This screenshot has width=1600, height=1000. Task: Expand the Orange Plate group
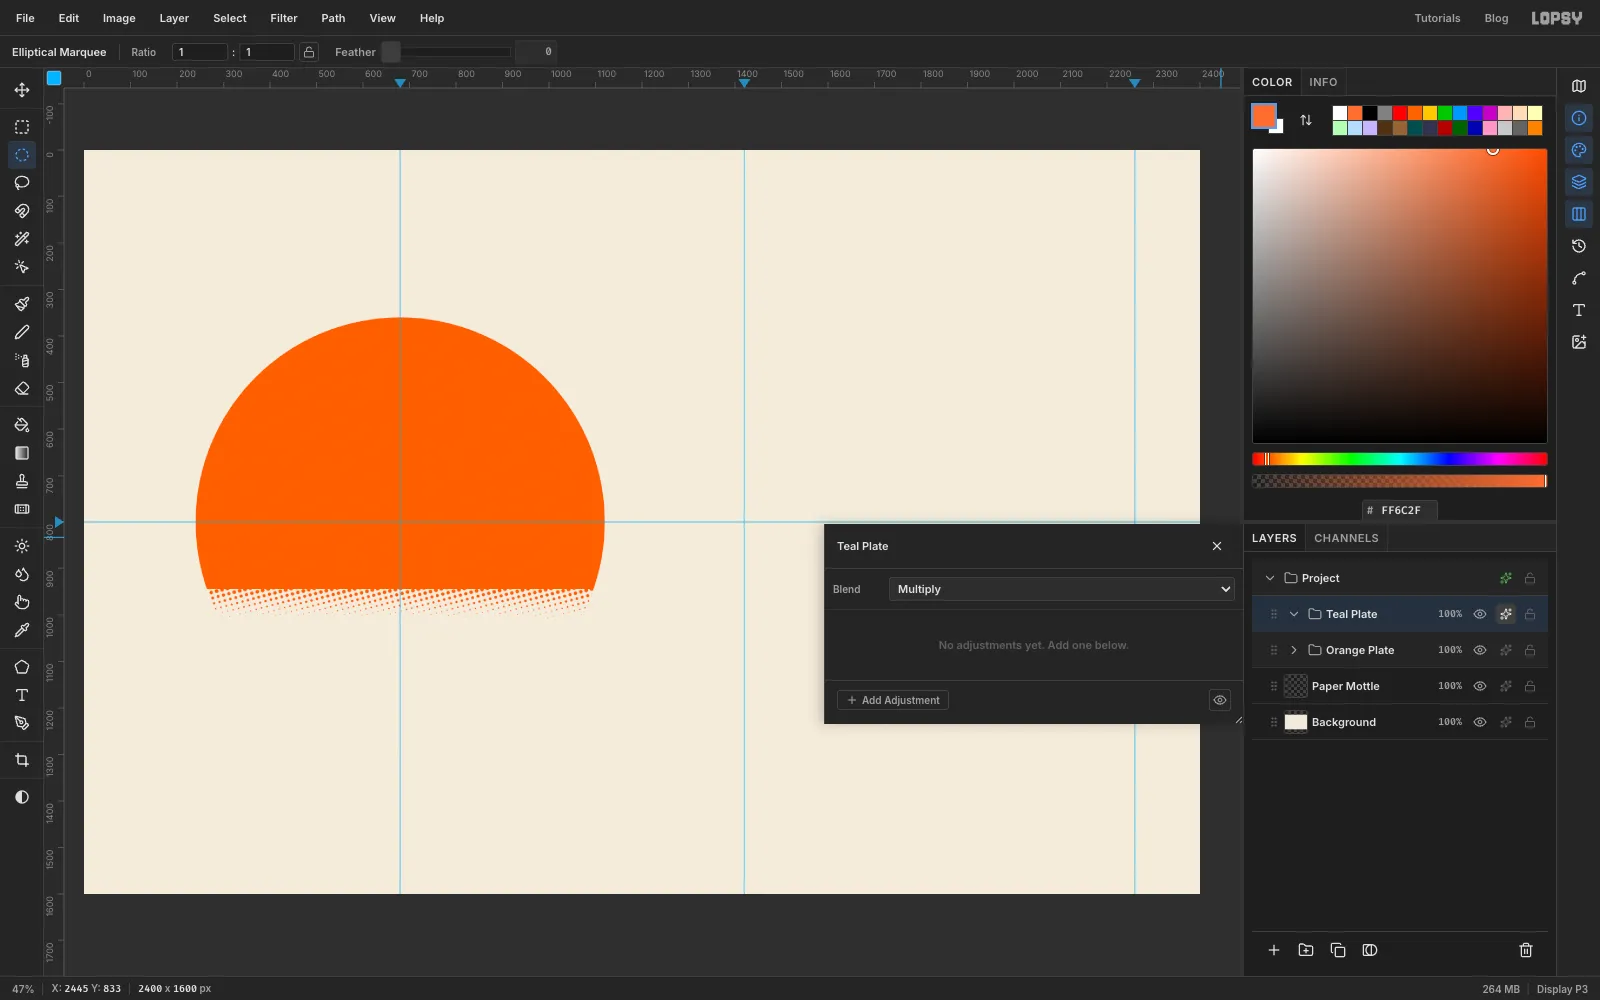point(1294,650)
